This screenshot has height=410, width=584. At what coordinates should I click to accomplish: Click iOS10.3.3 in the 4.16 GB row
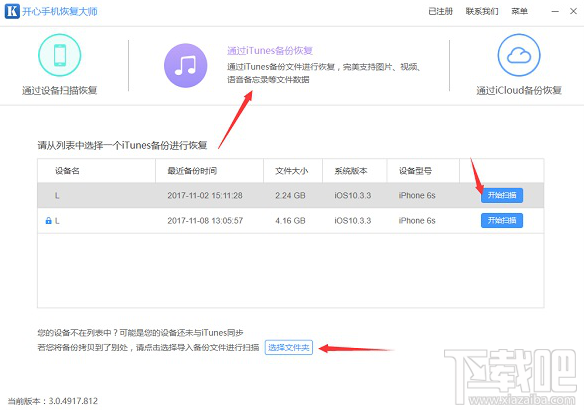(x=352, y=221)
